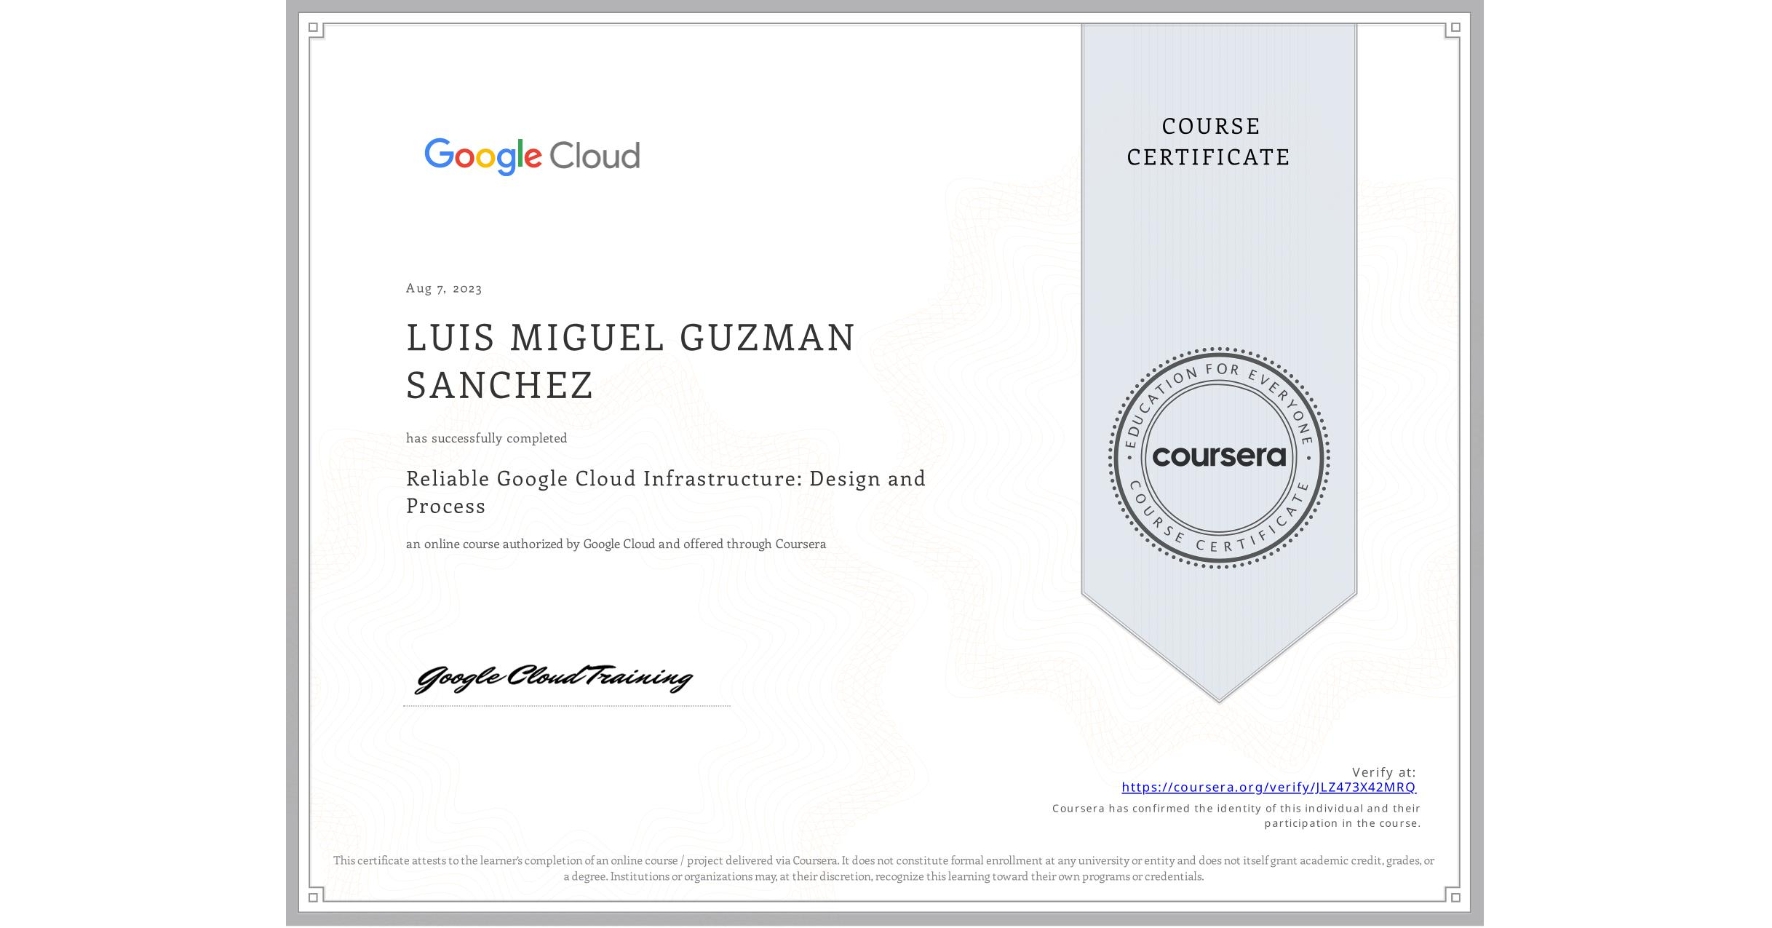Open the coursera.org/verify/JLZ473X42MRQ link
The height and width of the screenshot is (928, 1772).
[1268, 787]
